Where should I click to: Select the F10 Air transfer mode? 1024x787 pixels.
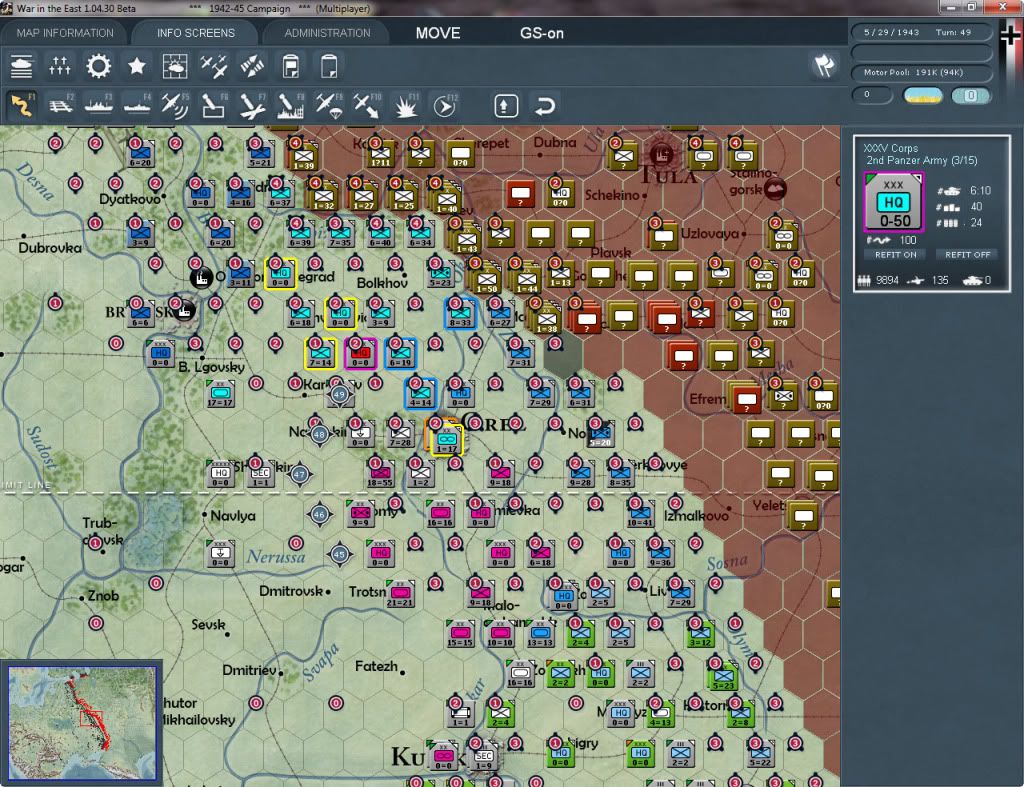367,105
